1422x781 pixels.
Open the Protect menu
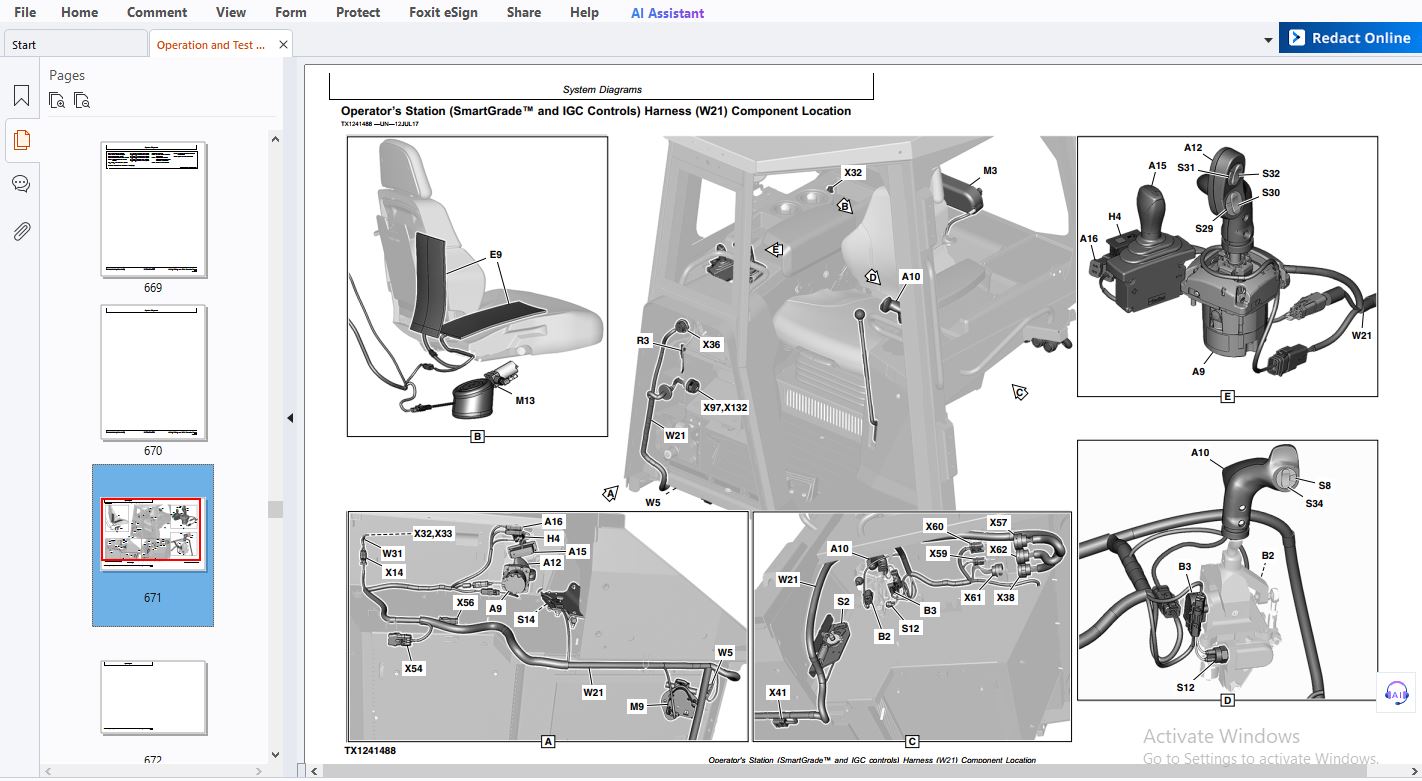tap(358, 13)
